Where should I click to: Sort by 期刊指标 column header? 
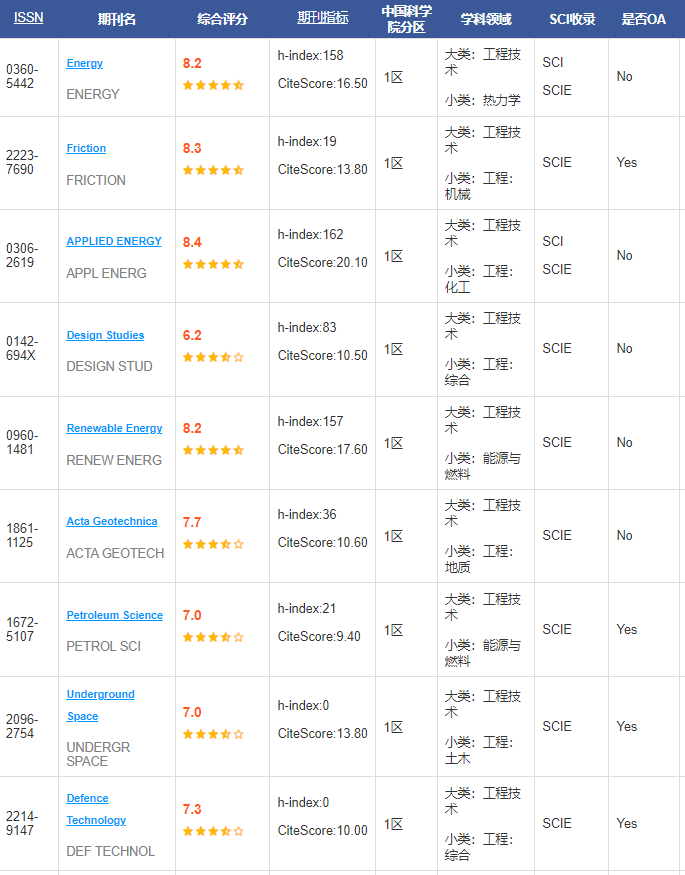(322, 18)
